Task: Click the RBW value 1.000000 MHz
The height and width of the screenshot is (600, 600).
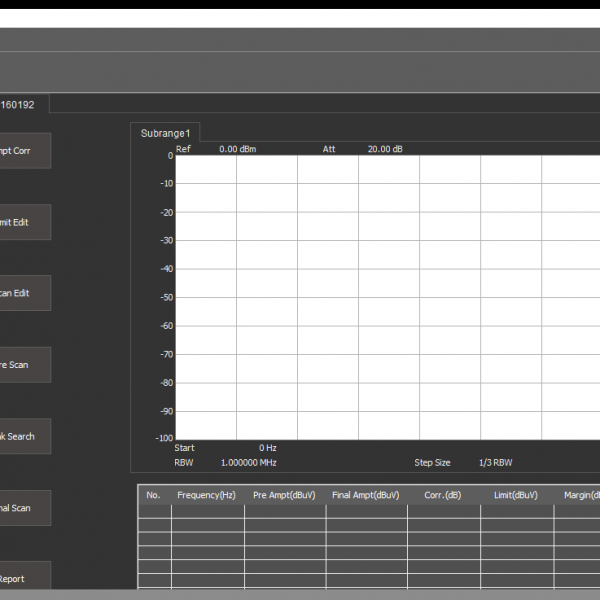Action: [248, 463]
